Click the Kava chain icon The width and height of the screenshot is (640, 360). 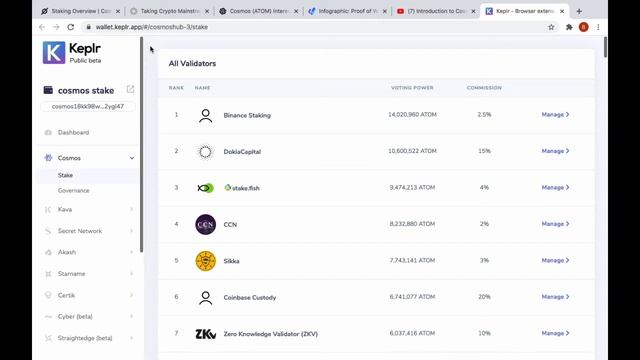pos(48,209)
